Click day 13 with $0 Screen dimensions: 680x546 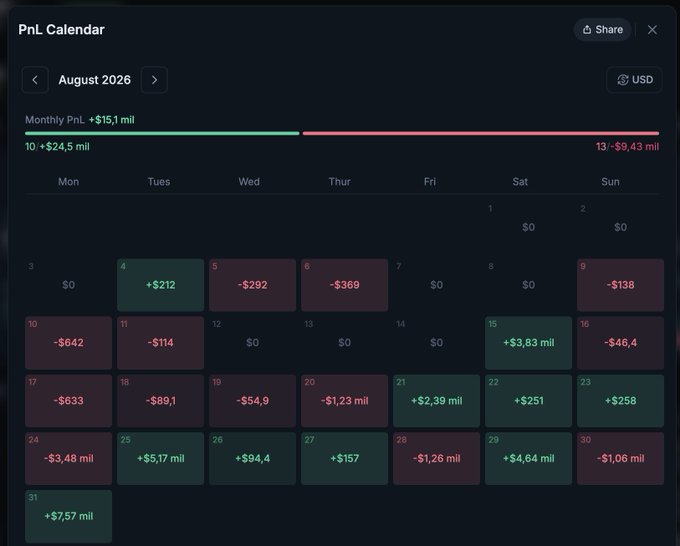tap(344, 343)
